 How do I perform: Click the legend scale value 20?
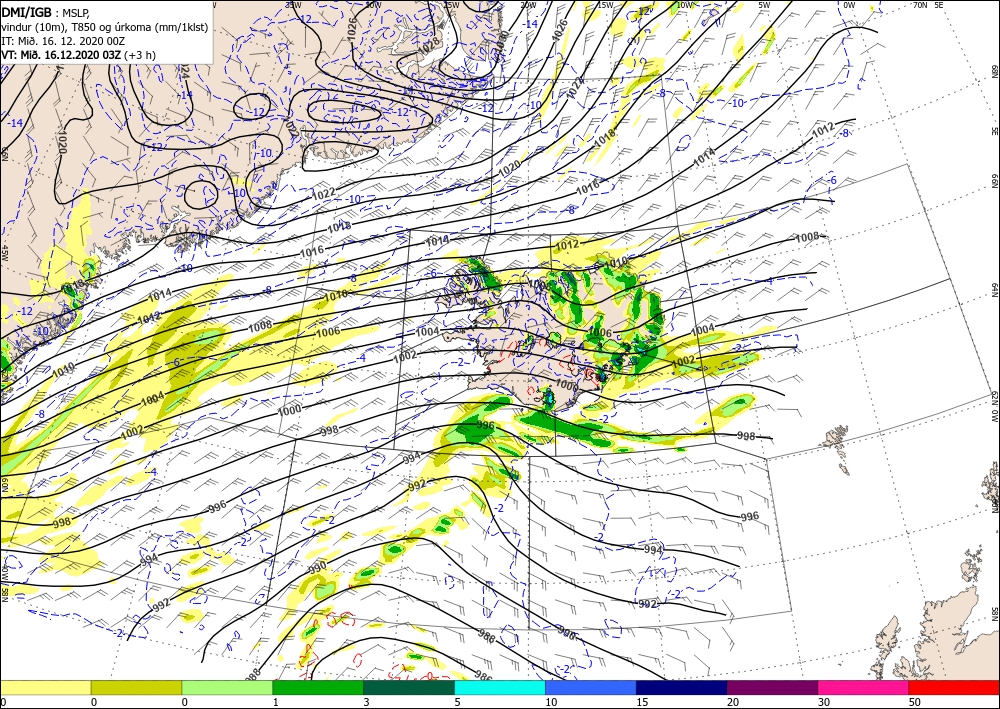pos(733,702)
